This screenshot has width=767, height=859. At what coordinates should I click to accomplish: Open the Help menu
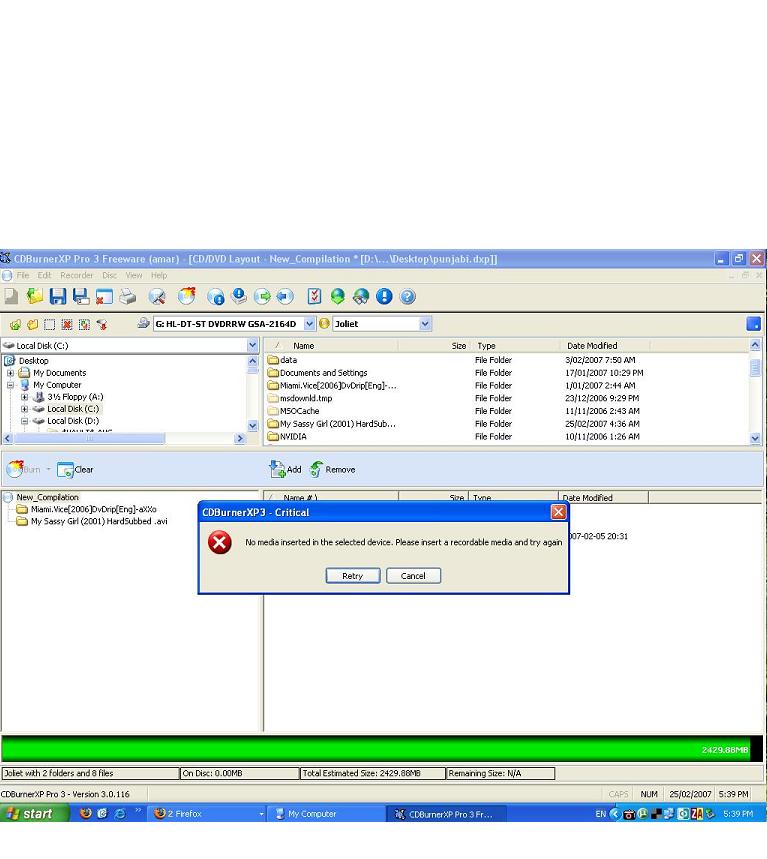[x=159, y=275]
